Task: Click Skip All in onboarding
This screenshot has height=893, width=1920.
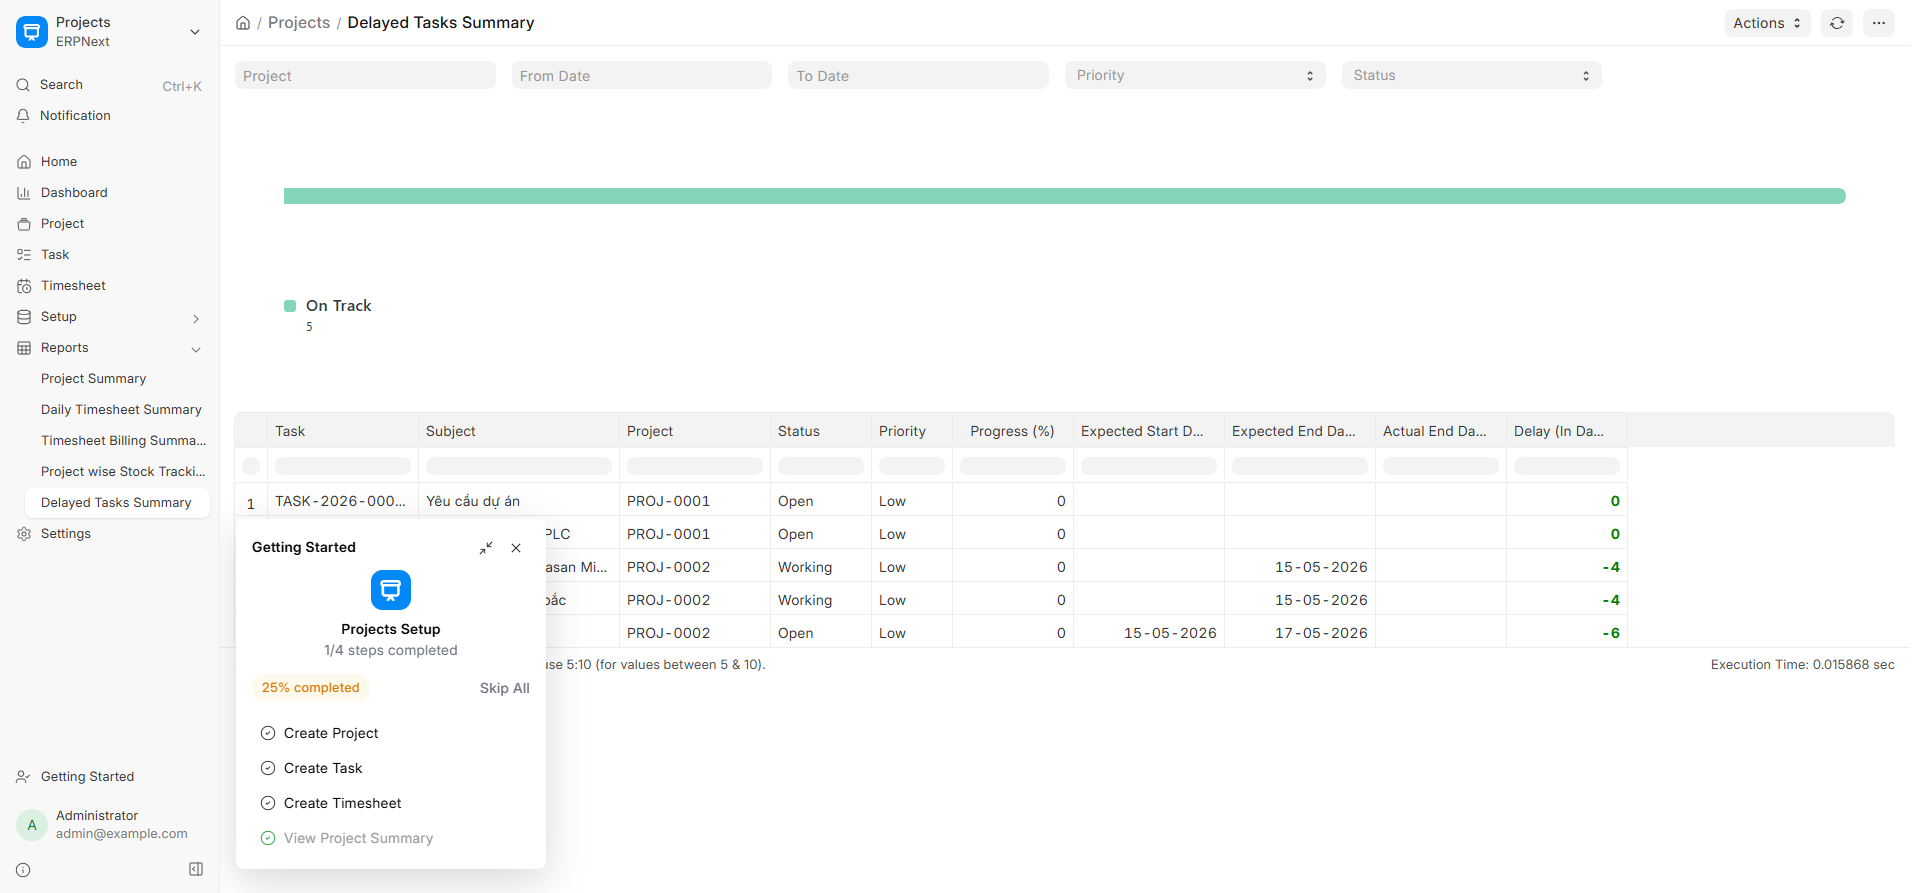Action: [505, 688]
